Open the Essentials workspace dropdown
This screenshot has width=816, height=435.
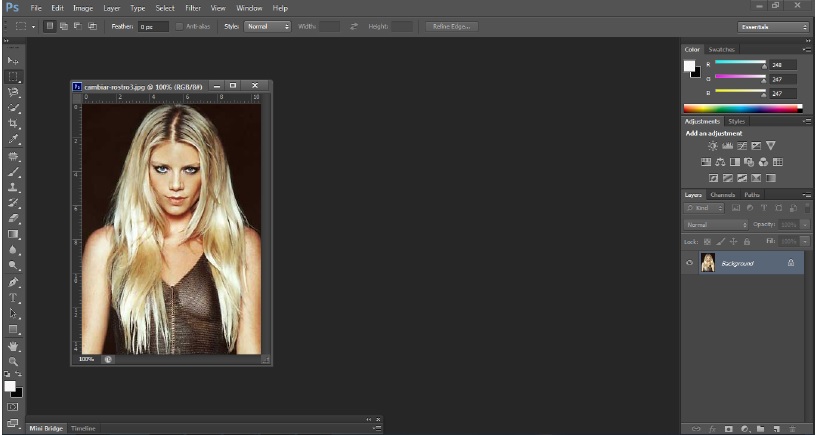[x=773, y=26]
